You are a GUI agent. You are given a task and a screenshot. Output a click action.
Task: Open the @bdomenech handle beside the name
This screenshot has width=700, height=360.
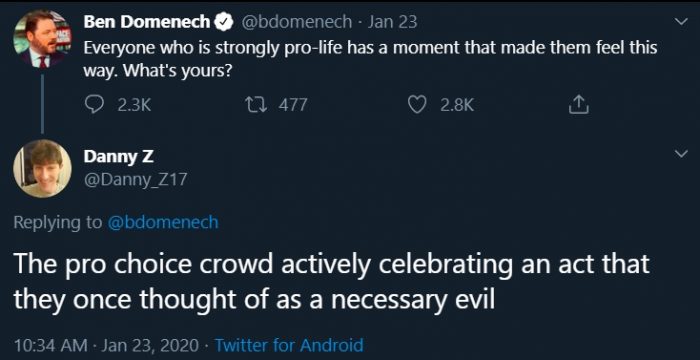[x=296, y=21]
